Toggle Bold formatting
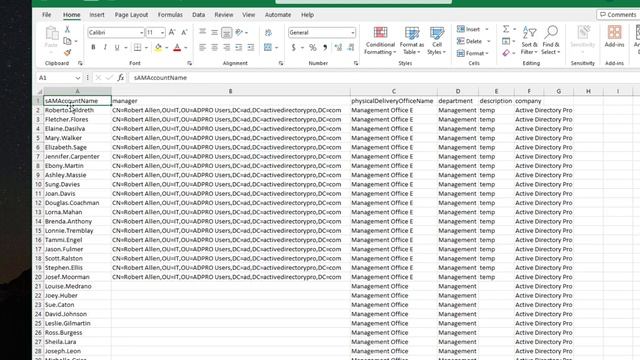 [93, 48]
